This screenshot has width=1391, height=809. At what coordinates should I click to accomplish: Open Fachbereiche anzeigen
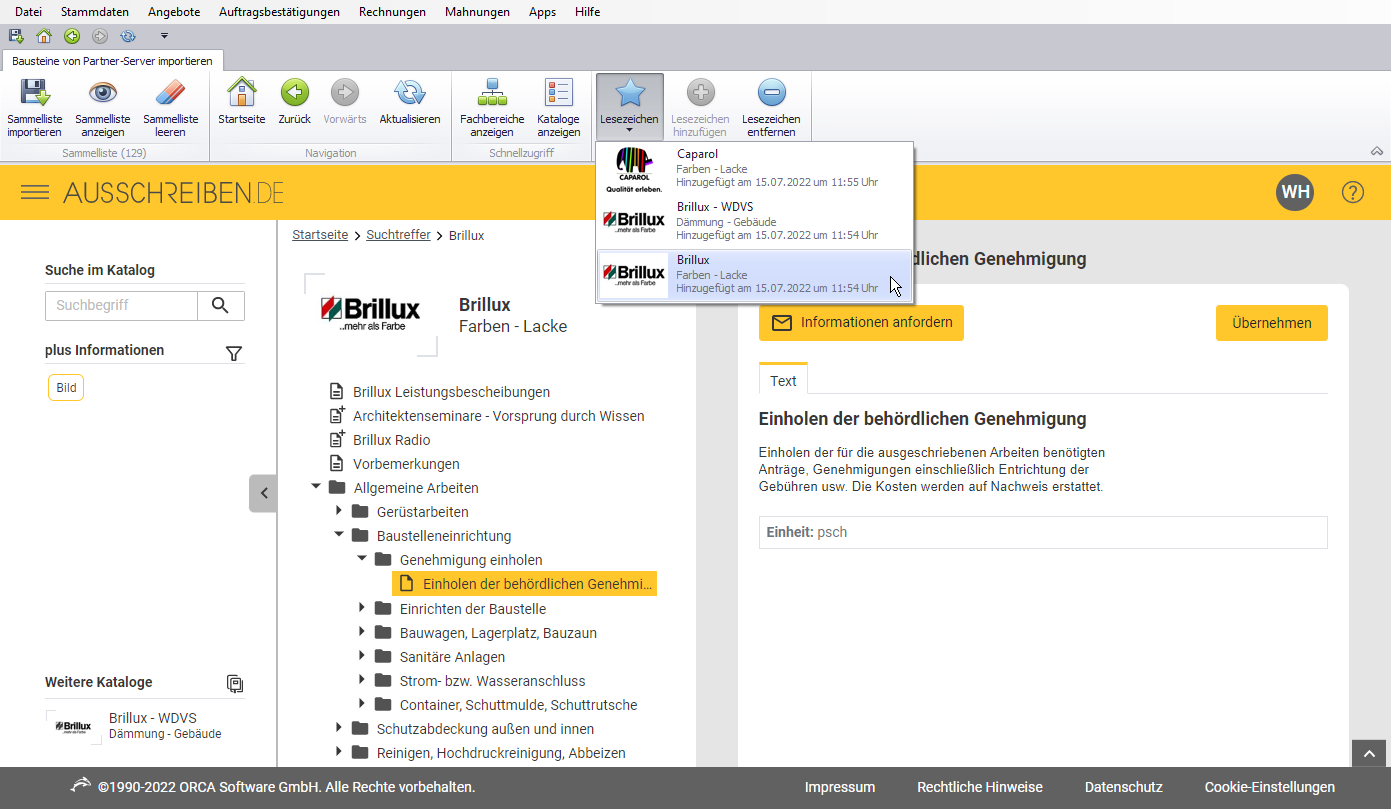point(492,108)
